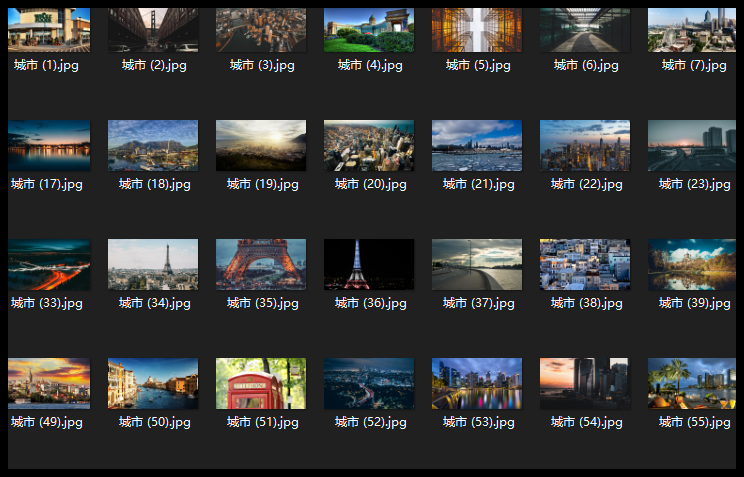Select the 城市 (53).jpg reflections thumbnail
The height and width of the screenshot is (477, 744).
coord(477,383)
